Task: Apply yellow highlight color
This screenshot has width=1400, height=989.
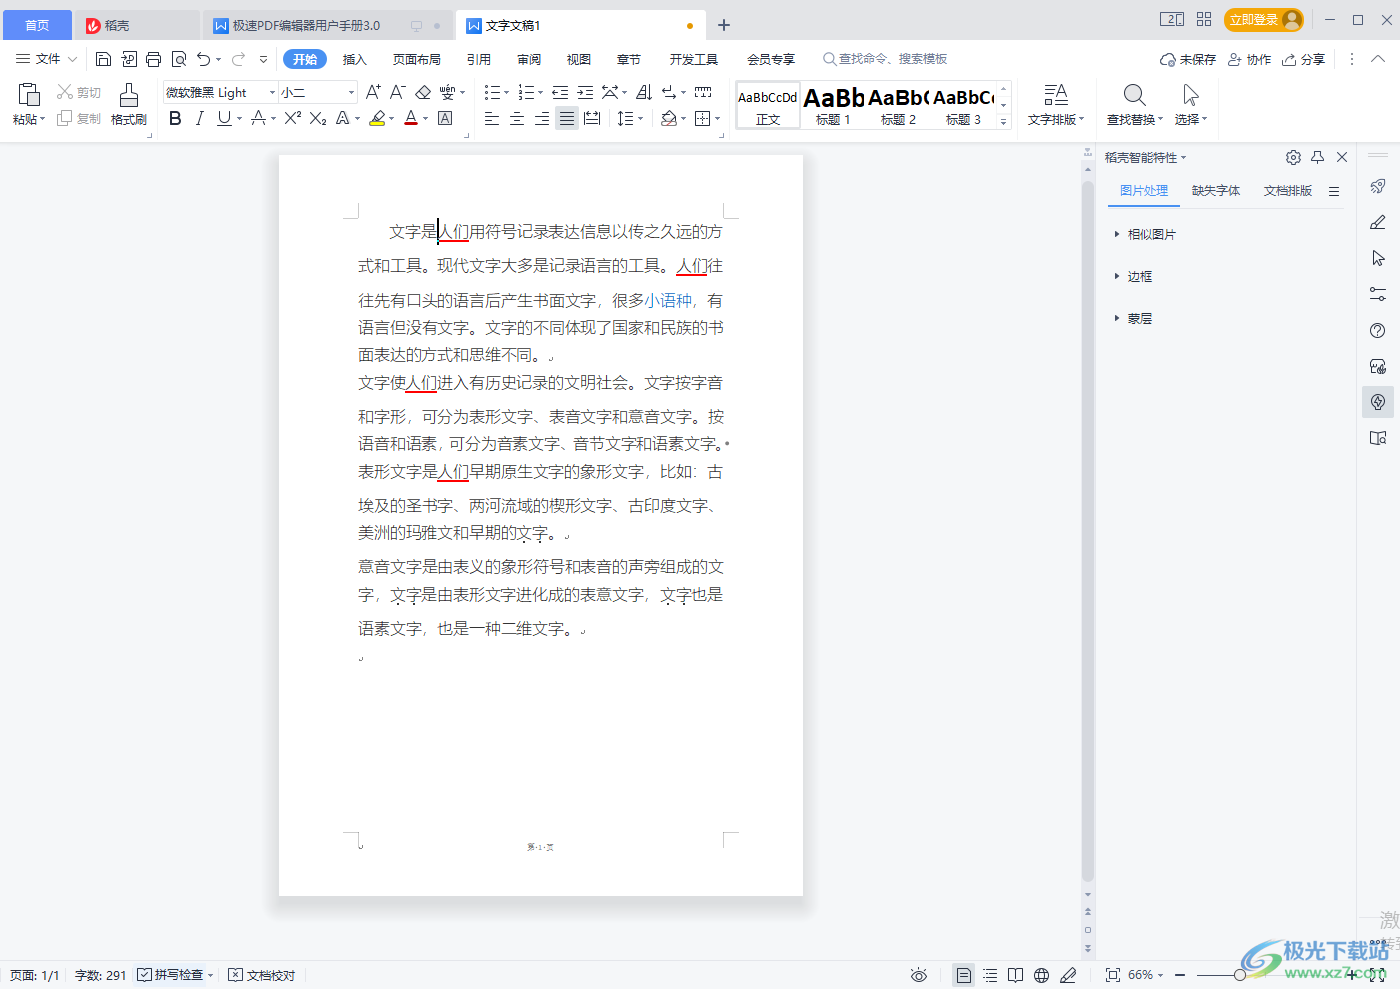Action: [377, 118]
